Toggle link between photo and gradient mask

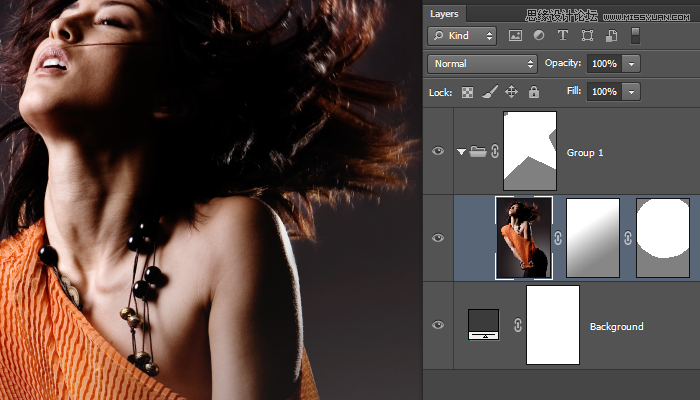click(558, 238)
